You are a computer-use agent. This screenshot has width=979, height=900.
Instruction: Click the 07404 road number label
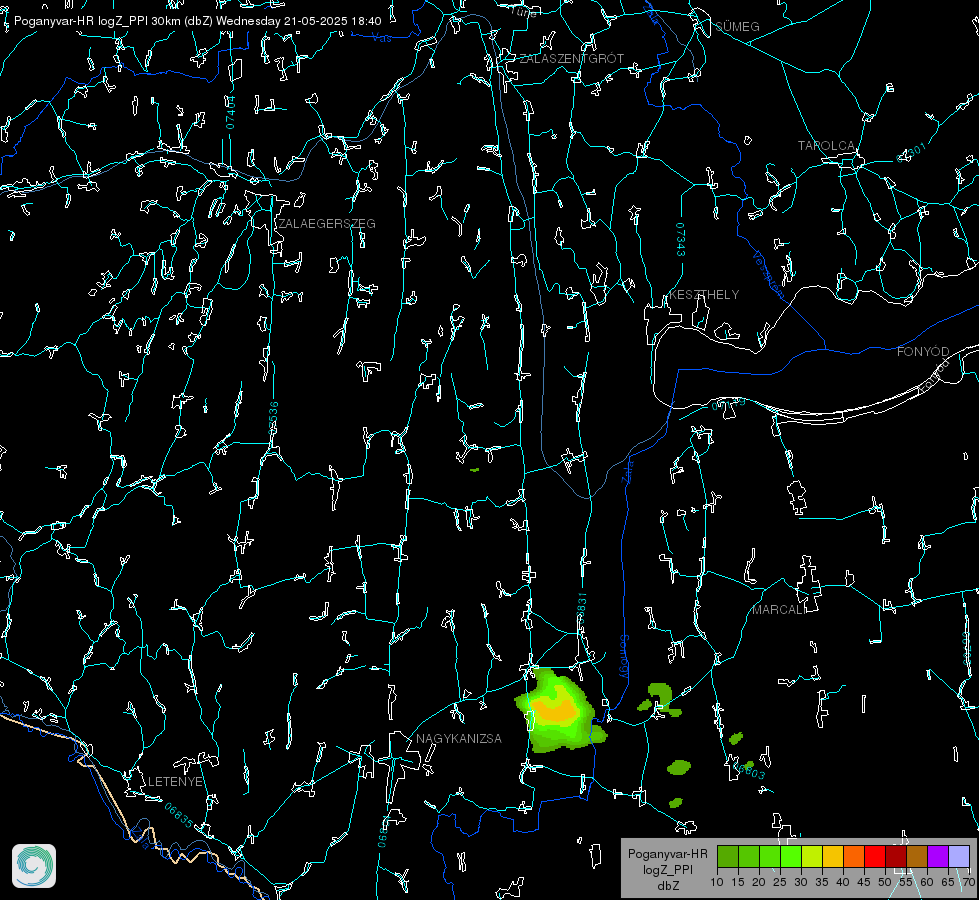230,112
